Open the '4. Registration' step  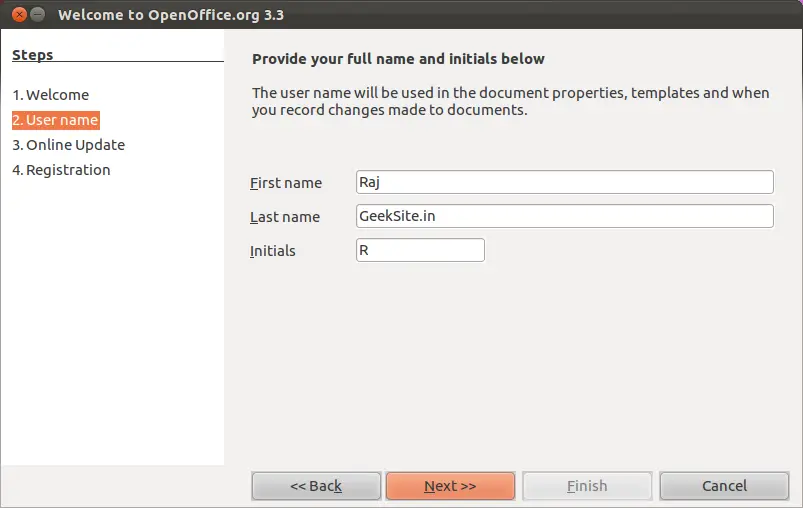pos(61,170)
